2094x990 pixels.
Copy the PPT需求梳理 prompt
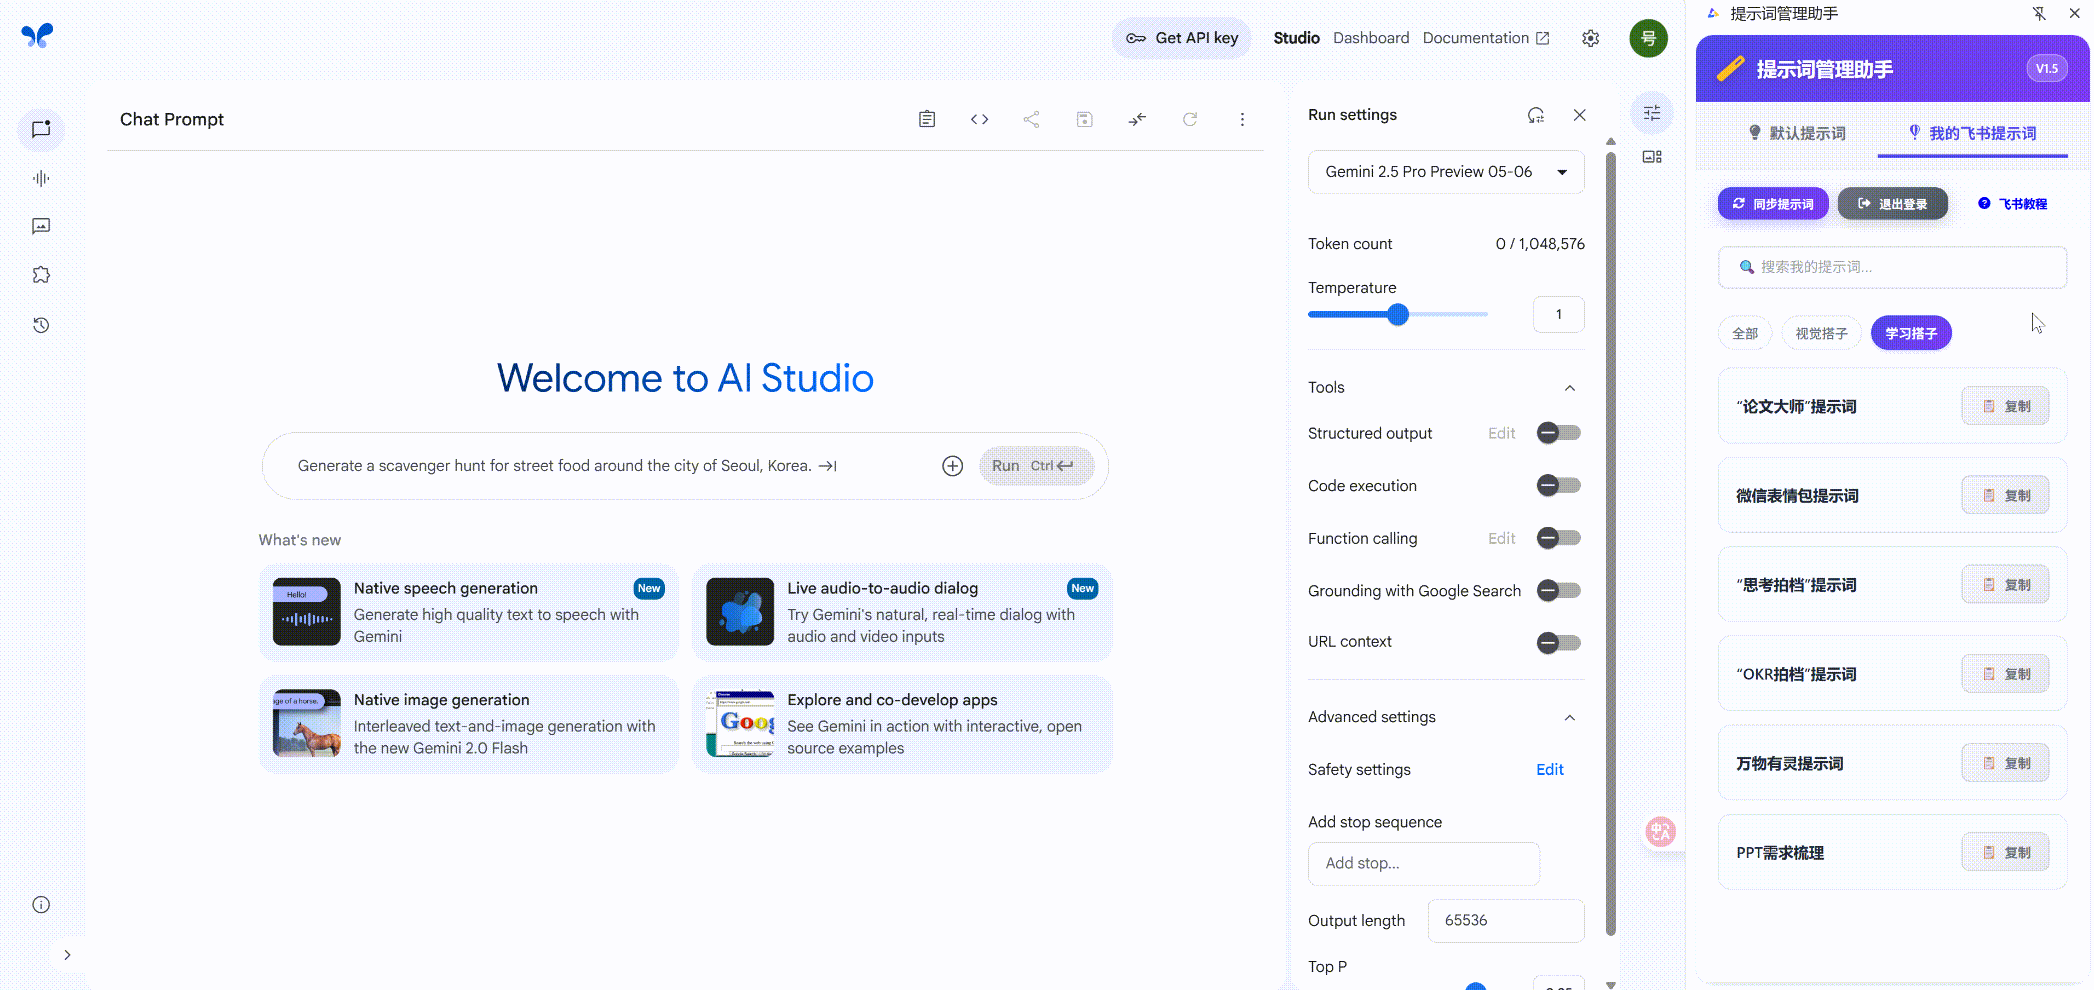coord(2005,853)
